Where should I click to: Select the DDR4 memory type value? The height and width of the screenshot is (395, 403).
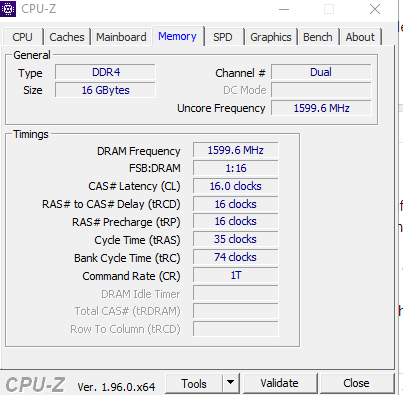(x=105, y=72)
